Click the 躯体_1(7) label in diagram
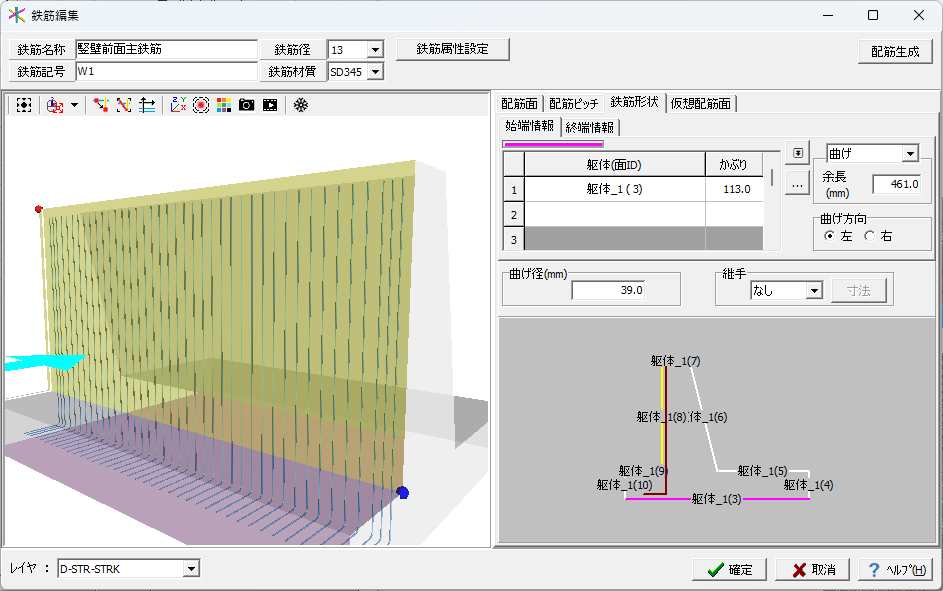 [x=675, y=361]
